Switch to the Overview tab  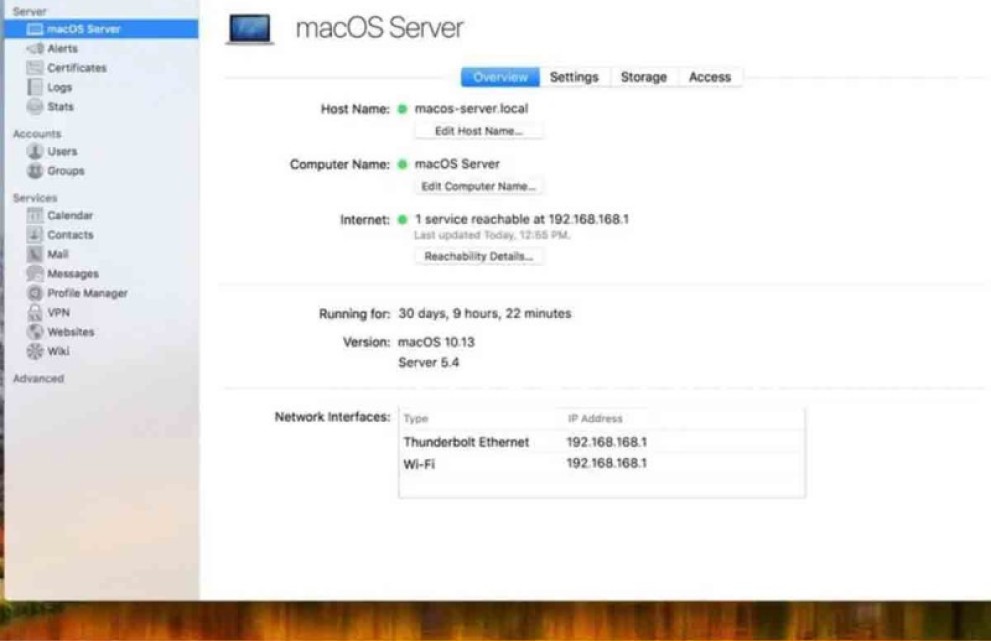pos(500,77)
